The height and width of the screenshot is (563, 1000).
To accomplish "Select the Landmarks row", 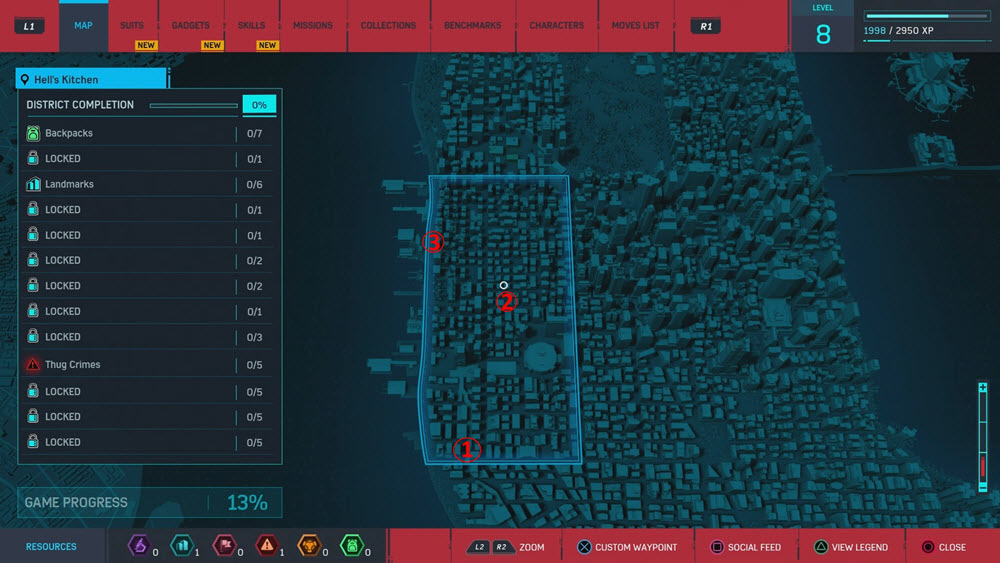I will (149, 184).
